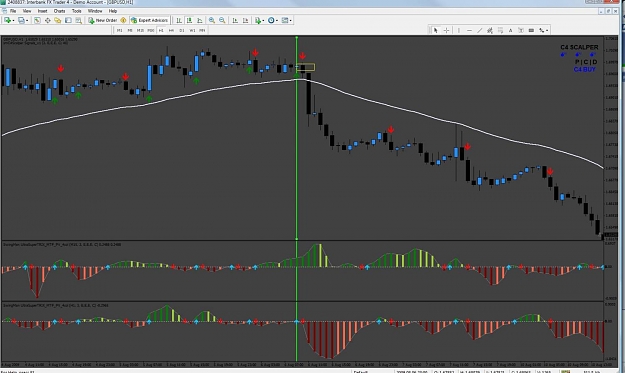Enable chart shift

[x=245, y=20]
